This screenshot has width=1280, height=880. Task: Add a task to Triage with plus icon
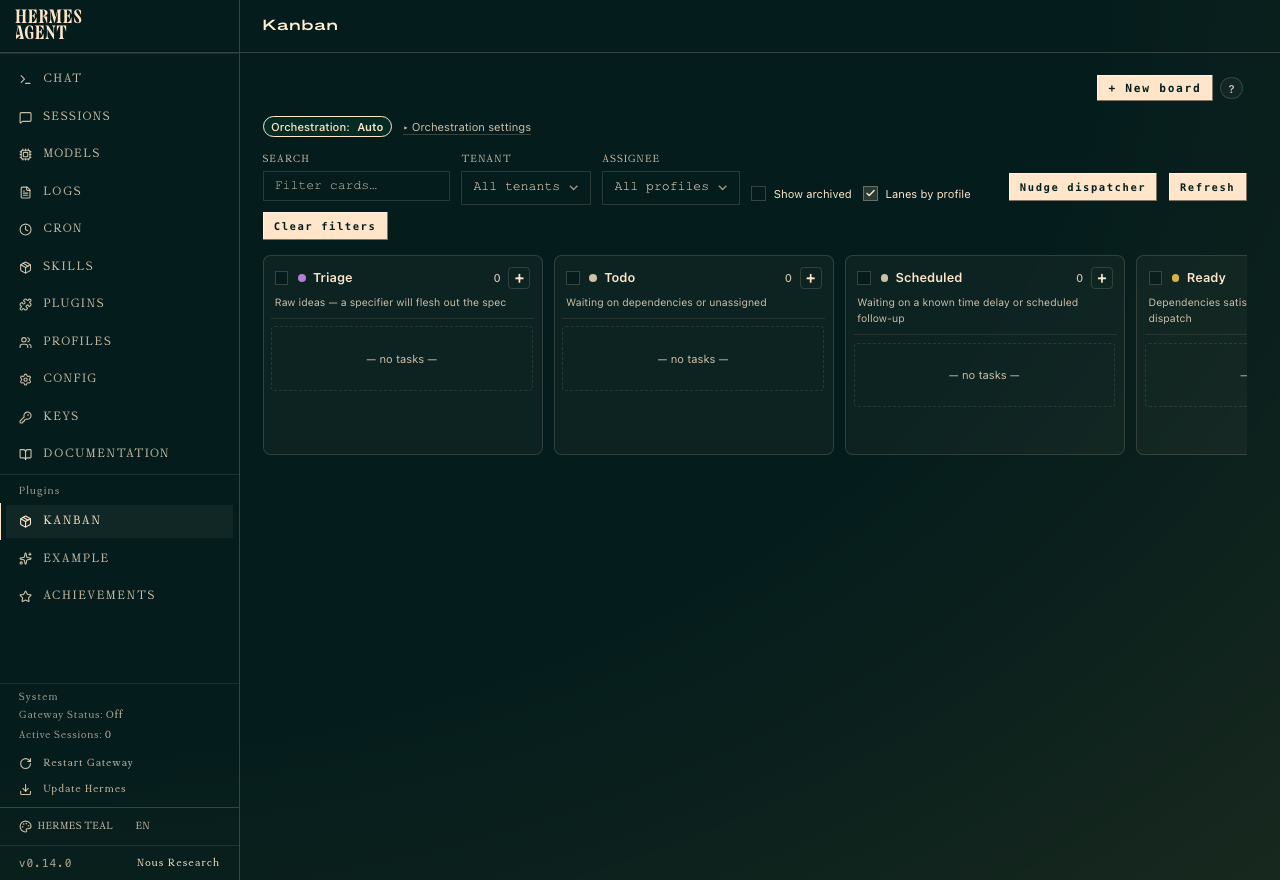519,278
